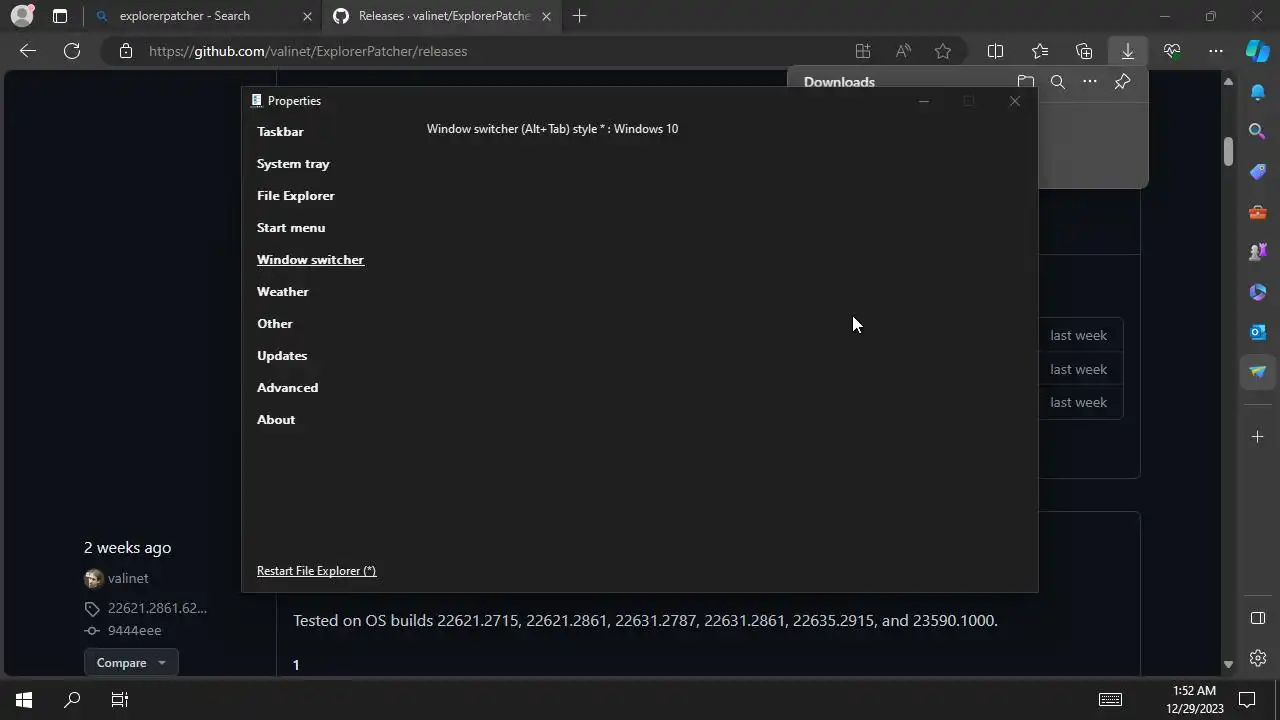The height and width of the screenshot is (720, 1280).
Task: Click tag 22621.2861.62... link
Action: pos(157,608)
